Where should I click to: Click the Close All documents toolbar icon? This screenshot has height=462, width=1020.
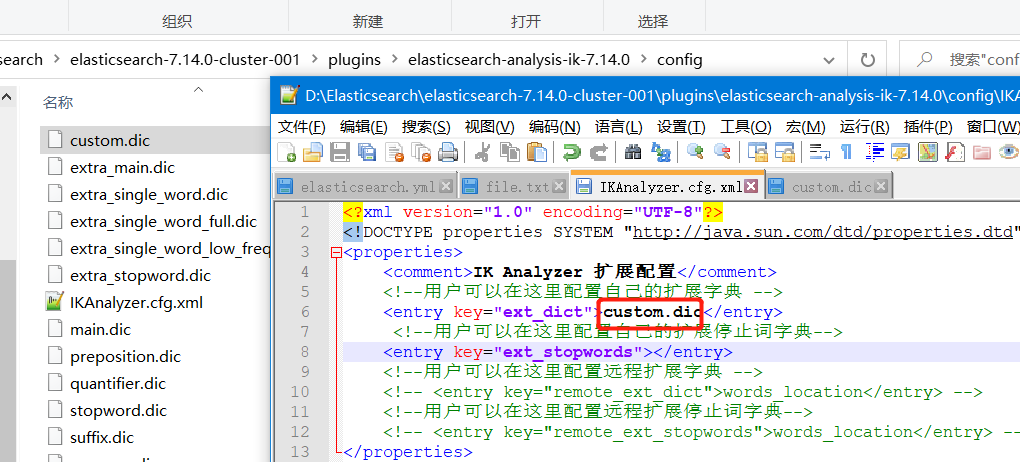(x=421, y=152)
